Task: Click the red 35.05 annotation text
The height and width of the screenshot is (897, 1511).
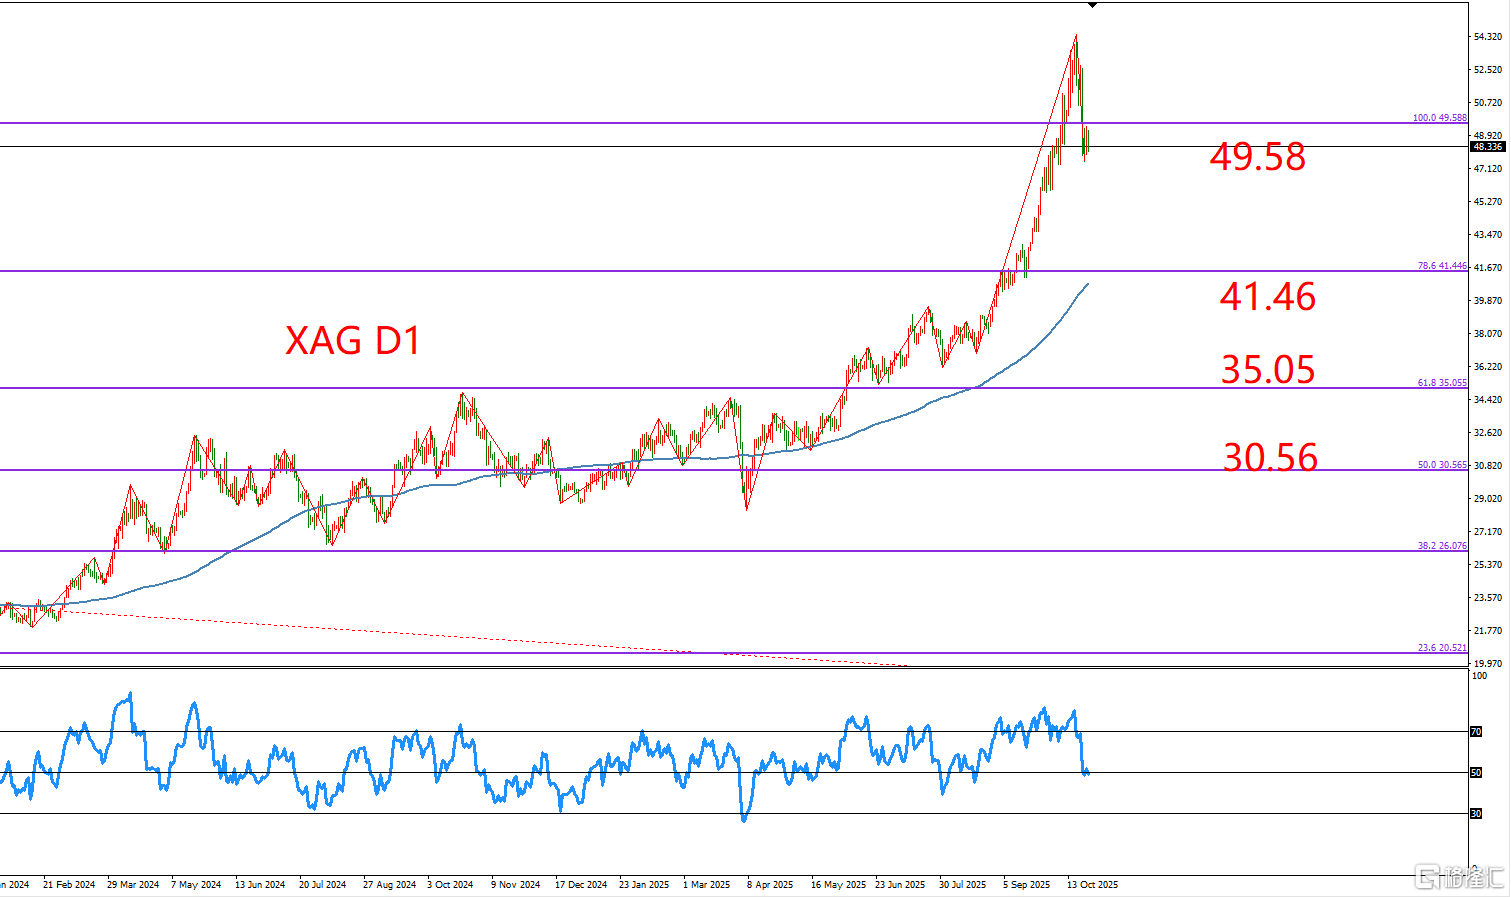Action: tap(1267, 370)
